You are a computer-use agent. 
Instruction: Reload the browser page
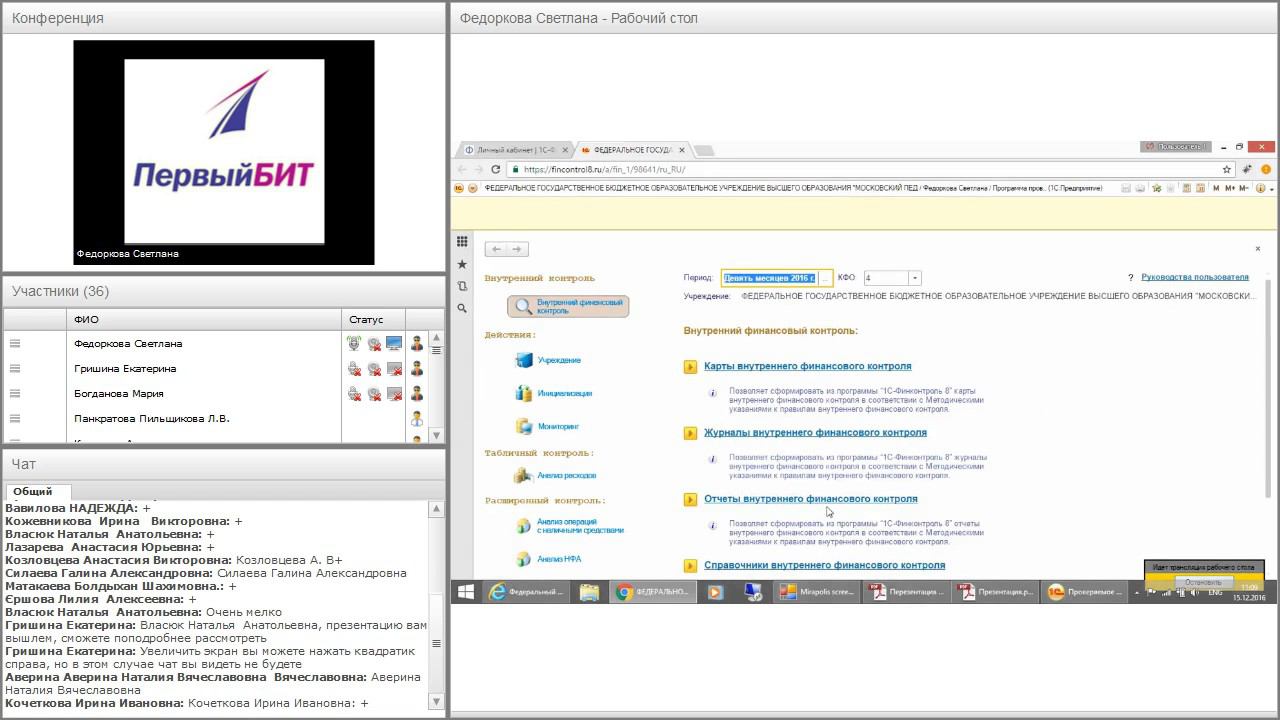tap(495, 169)
